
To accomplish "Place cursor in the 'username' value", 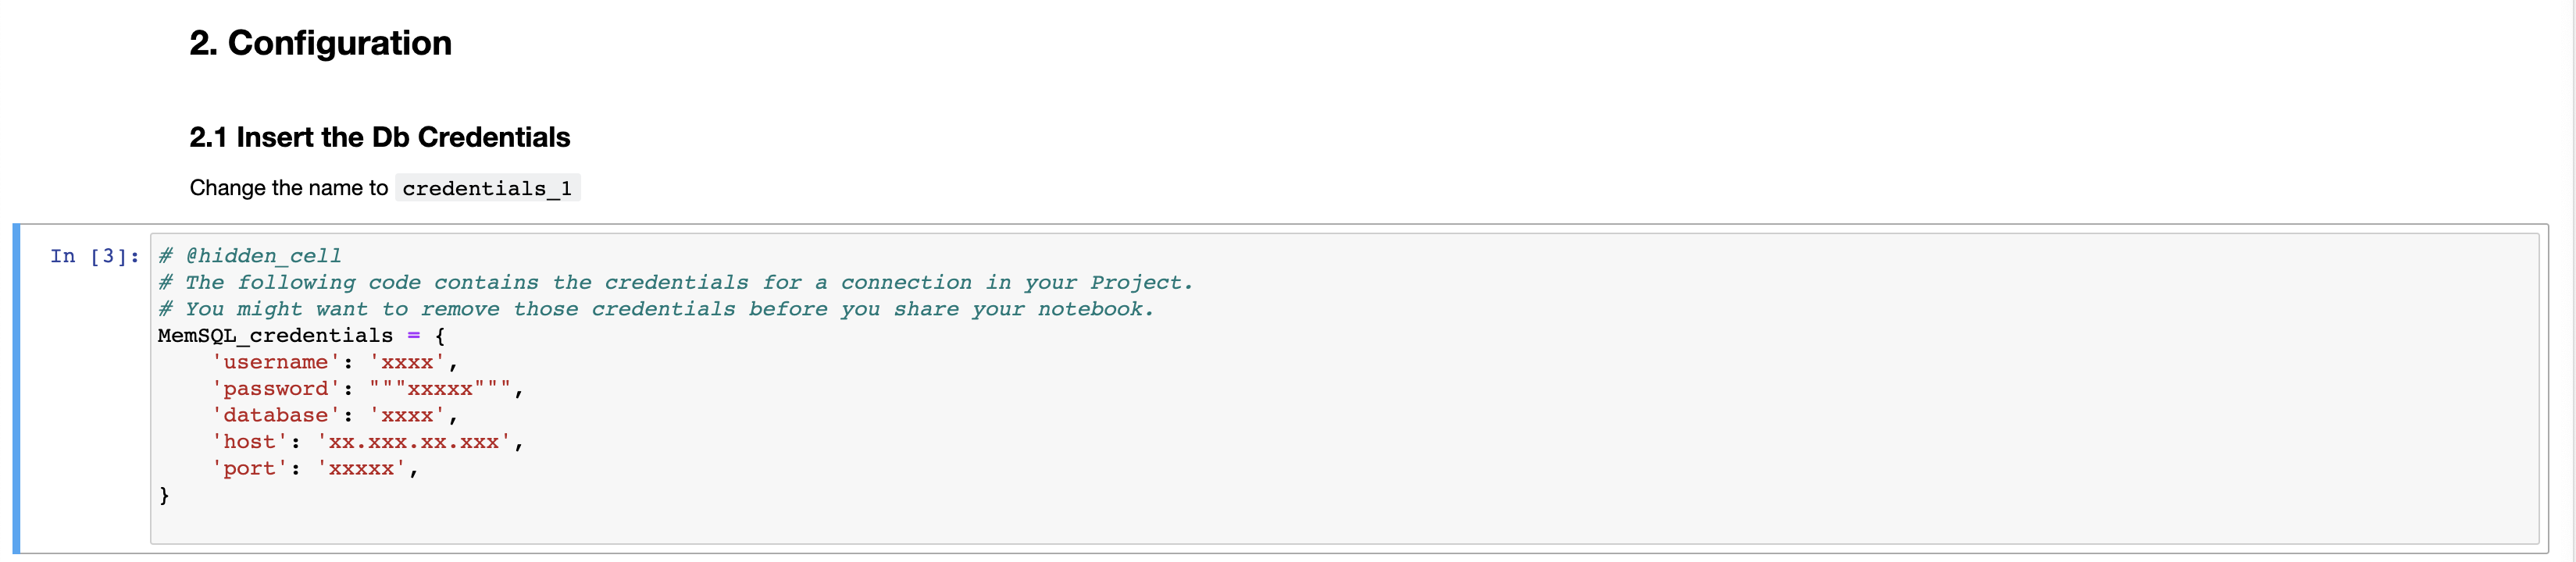I will click(x=407, y=362).
